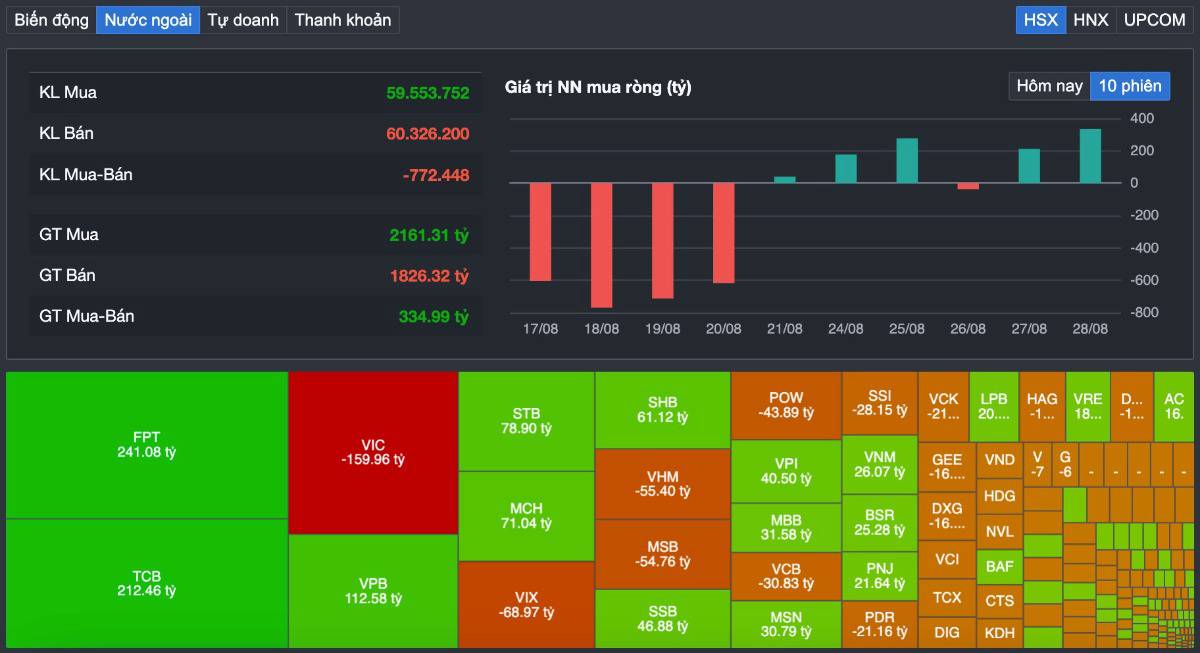This screenshot has height=653, width=1200.
Task: Select the VCK tile
Action: click(943, 406)
